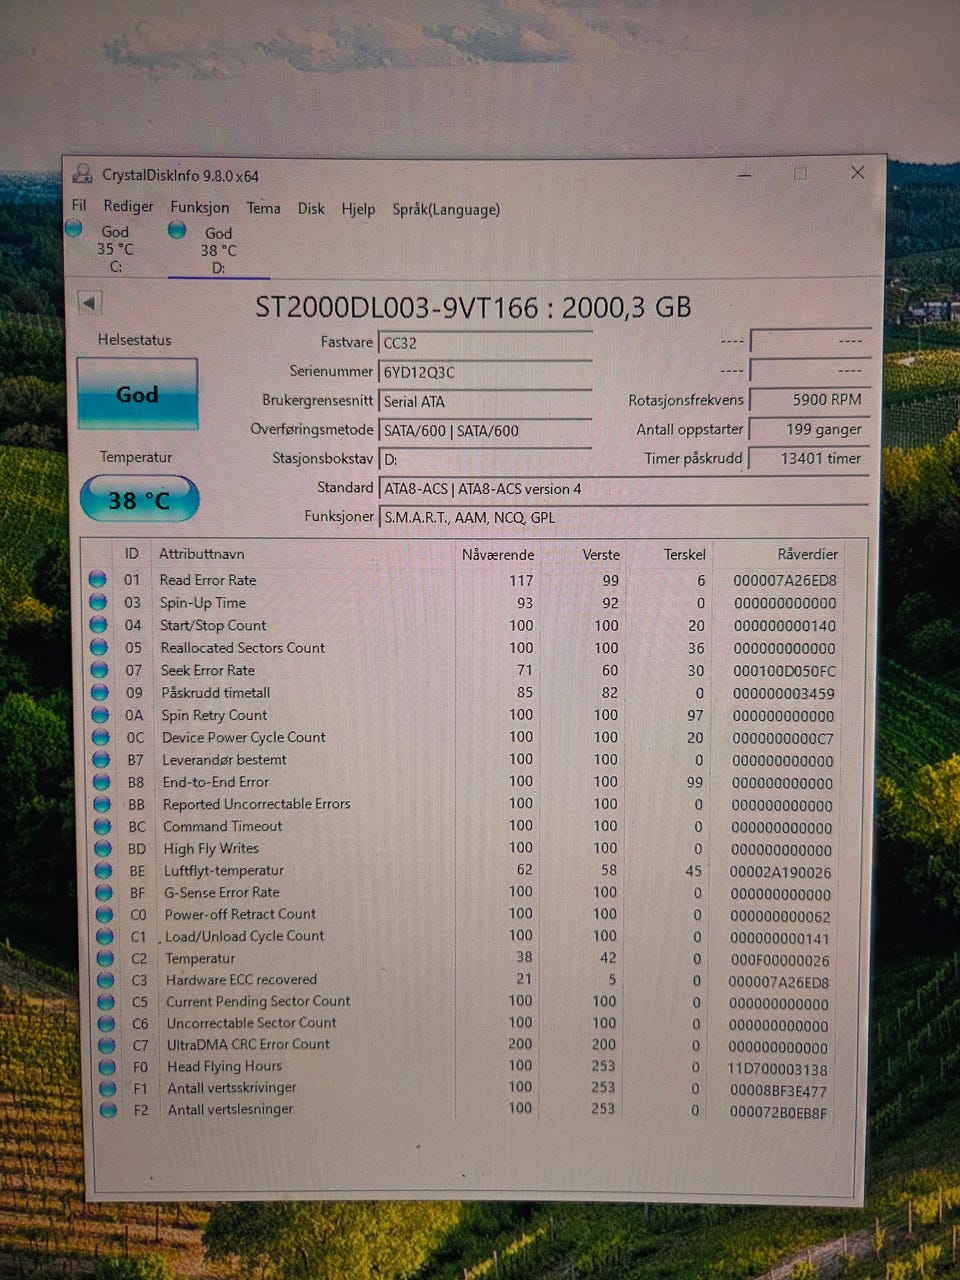
Task: Click the status icon for Spin-Up Time
Action: click(97, 602)
